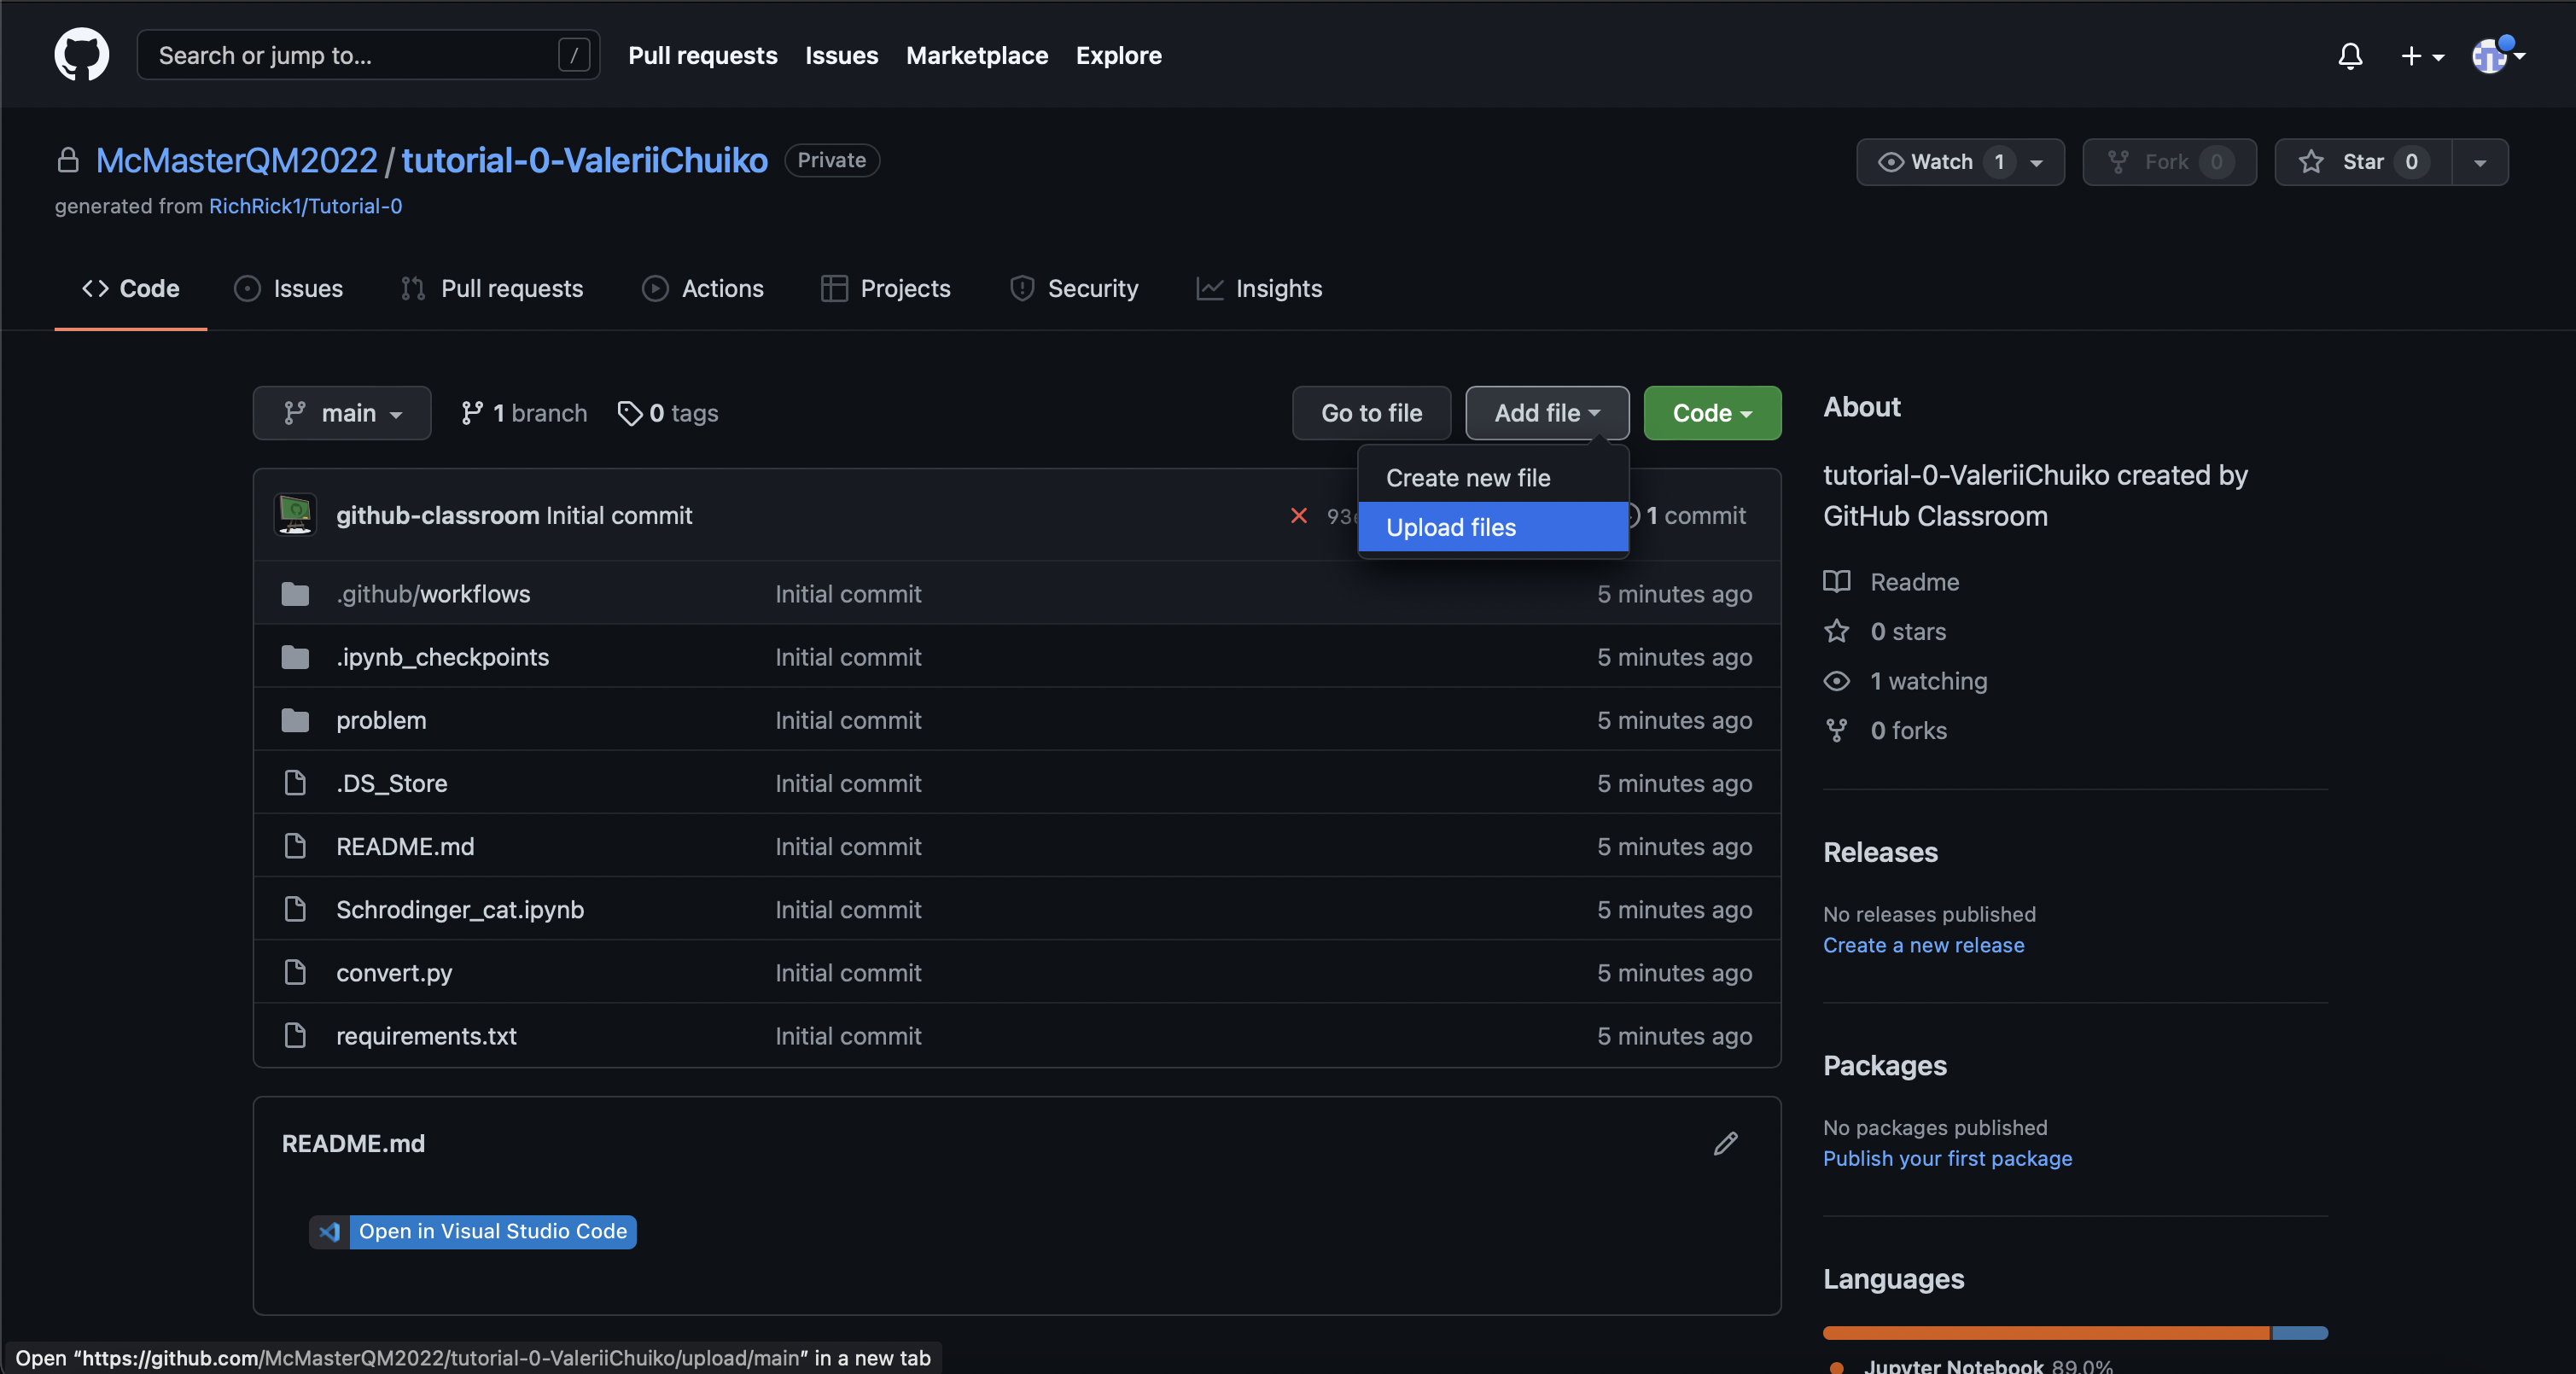The height and width of the screenshot is (1374, 2576).
Task: Click the tag icon beside 0 tags
Action: tap(630, 413)
